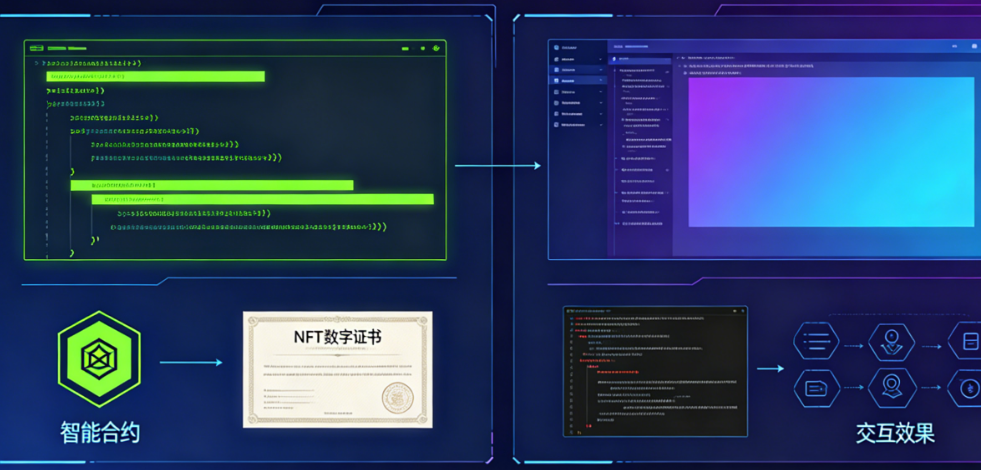Click the 交互效果 label
This screenshot has width=981, height=470.
895,433
